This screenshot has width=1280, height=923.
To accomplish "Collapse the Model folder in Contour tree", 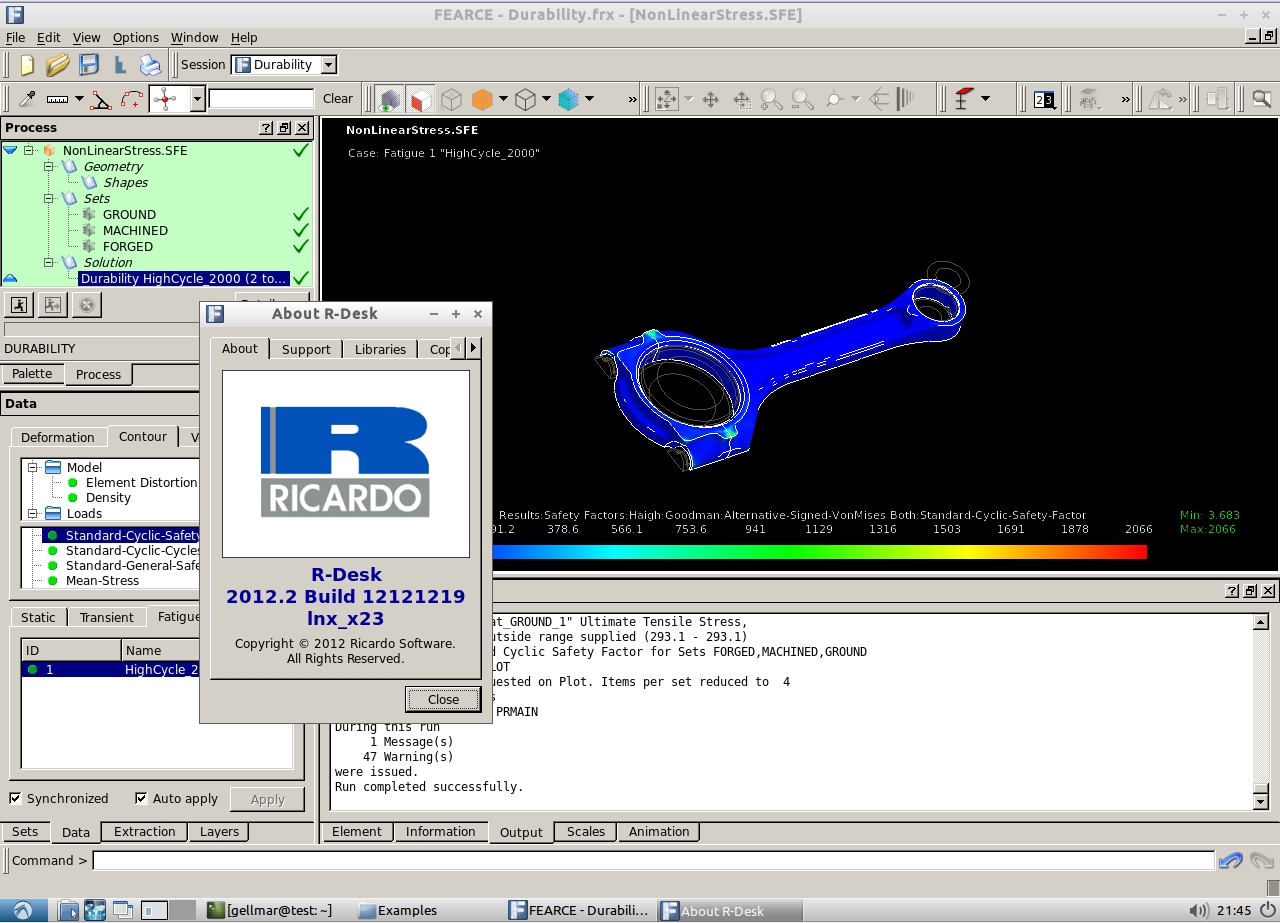I will [x=32, y=467].
